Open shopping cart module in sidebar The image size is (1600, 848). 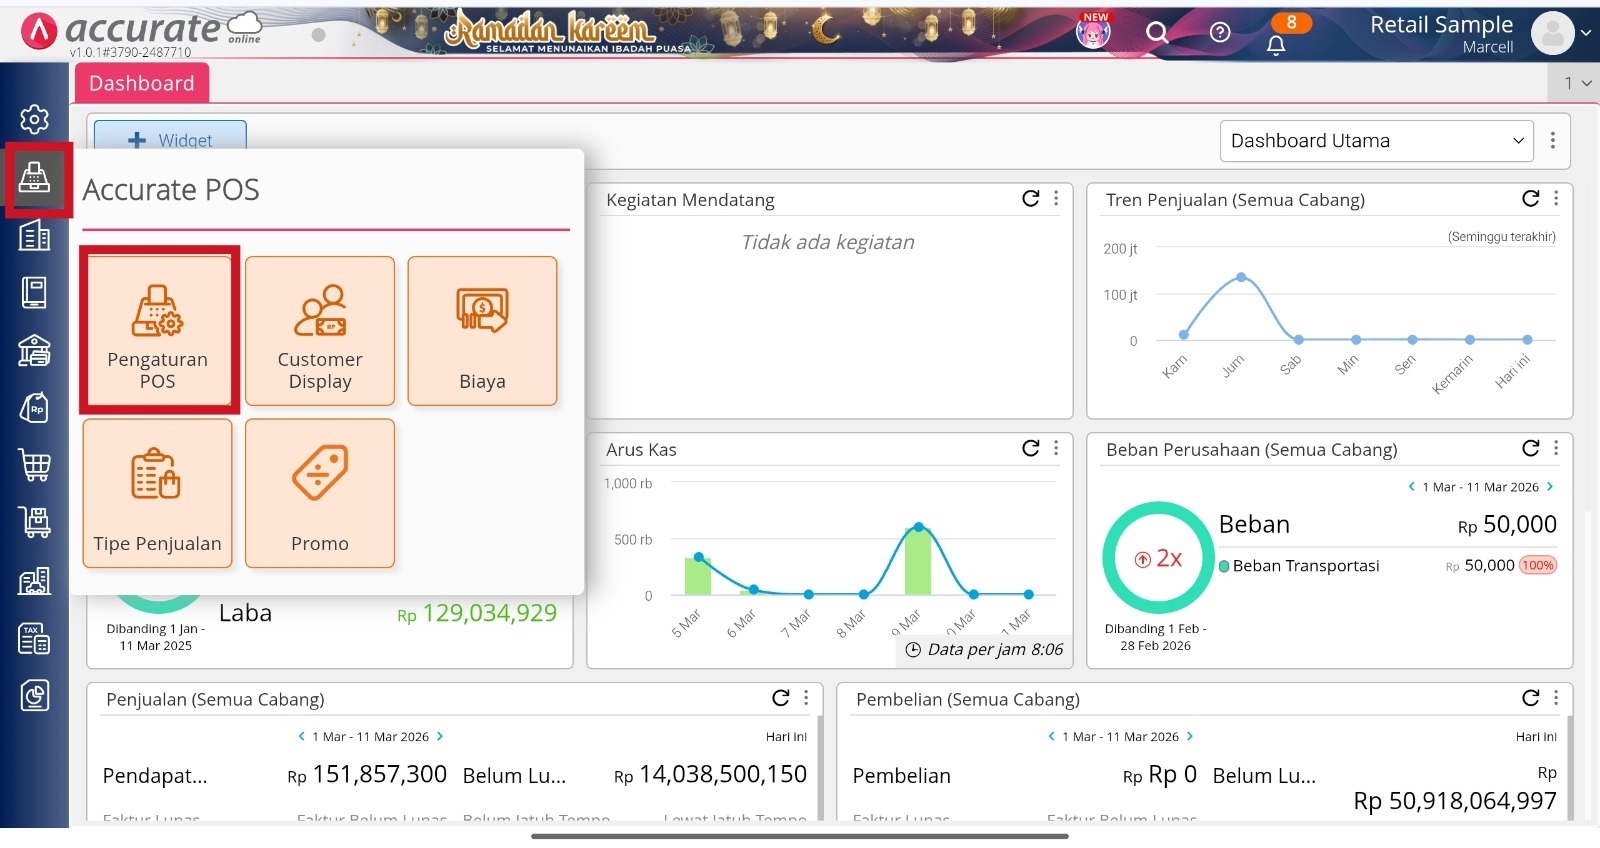click(34, 465)
